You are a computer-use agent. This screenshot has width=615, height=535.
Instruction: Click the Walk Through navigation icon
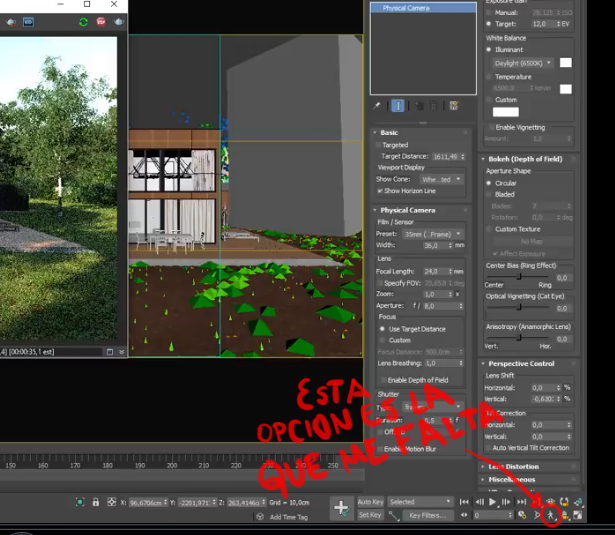[551, 515]
